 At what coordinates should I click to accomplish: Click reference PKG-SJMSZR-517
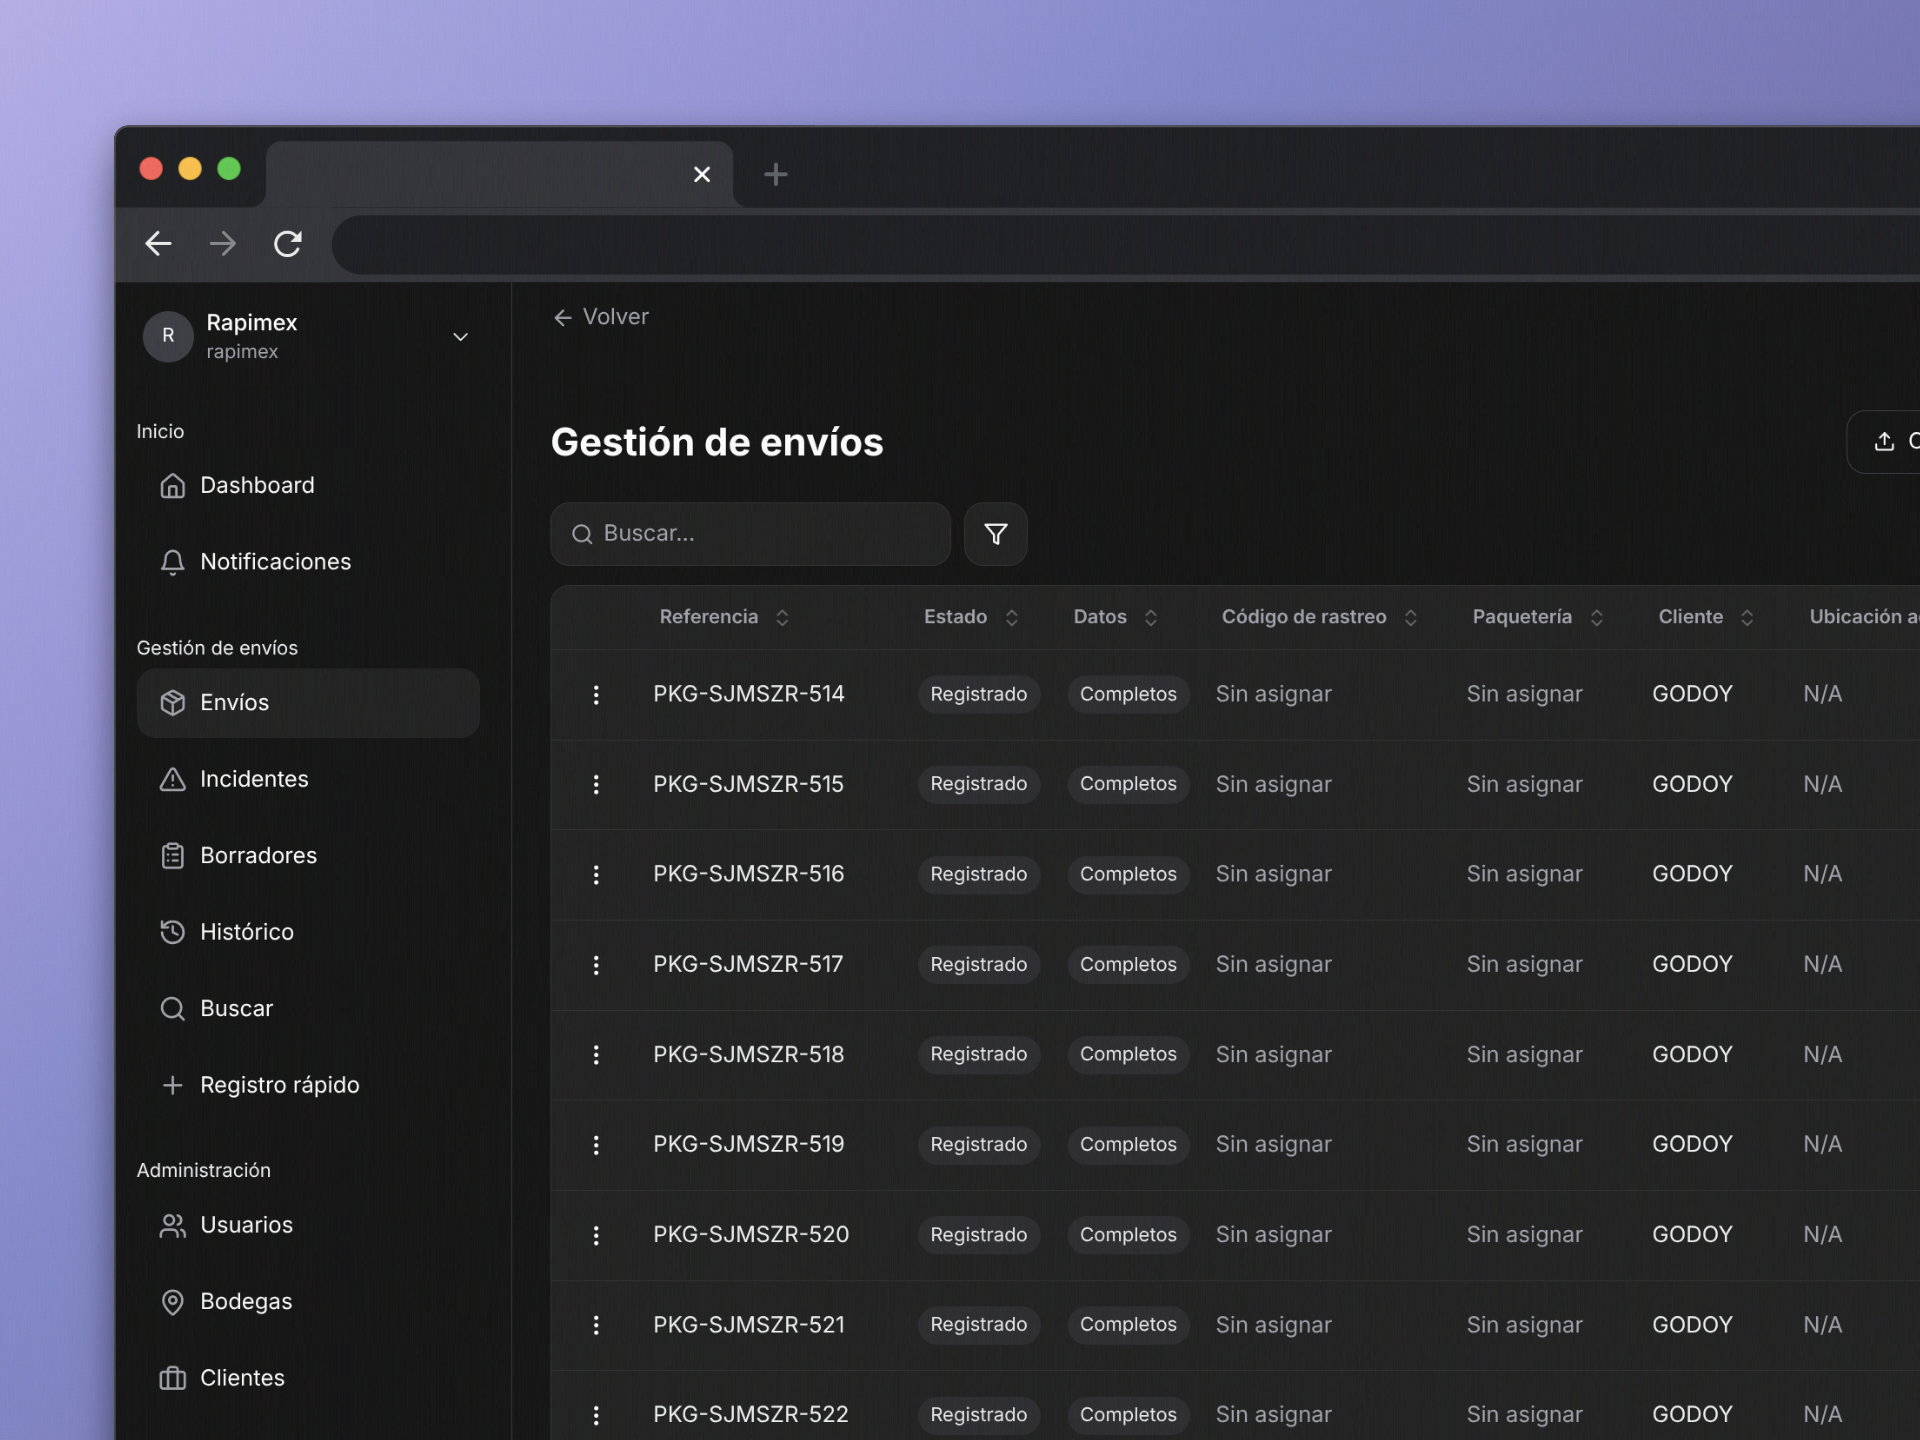748,964
